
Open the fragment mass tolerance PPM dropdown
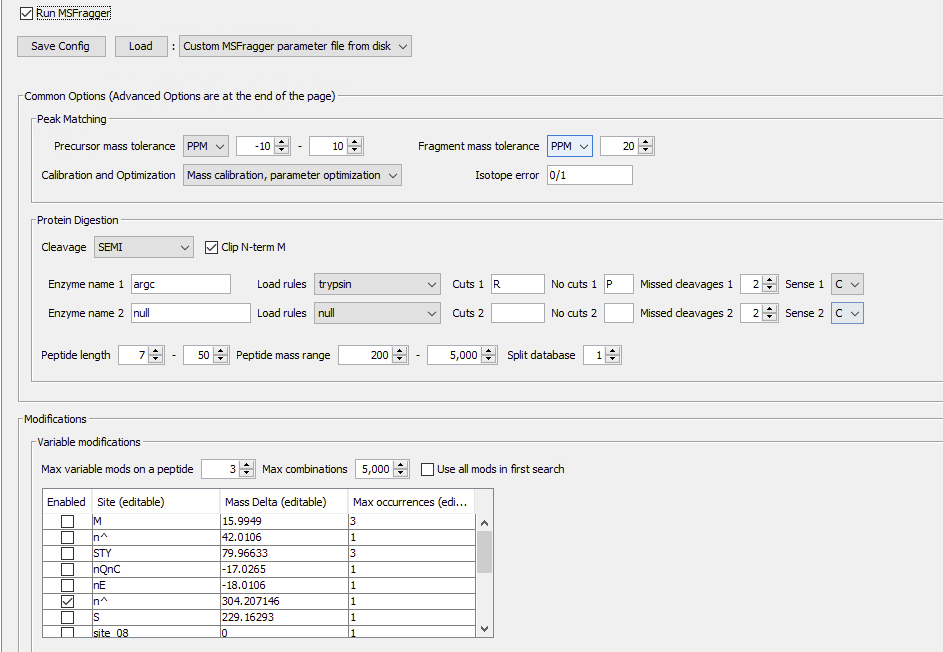tap(569, 145)
